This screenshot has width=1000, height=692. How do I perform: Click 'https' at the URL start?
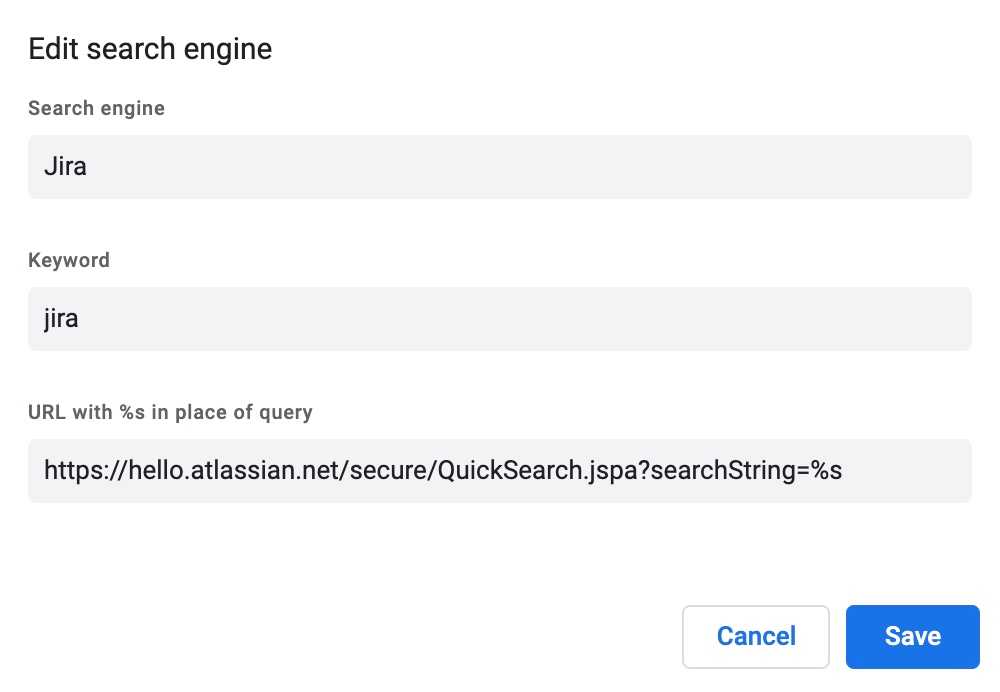pyautogui.click(x=70, y=471)
